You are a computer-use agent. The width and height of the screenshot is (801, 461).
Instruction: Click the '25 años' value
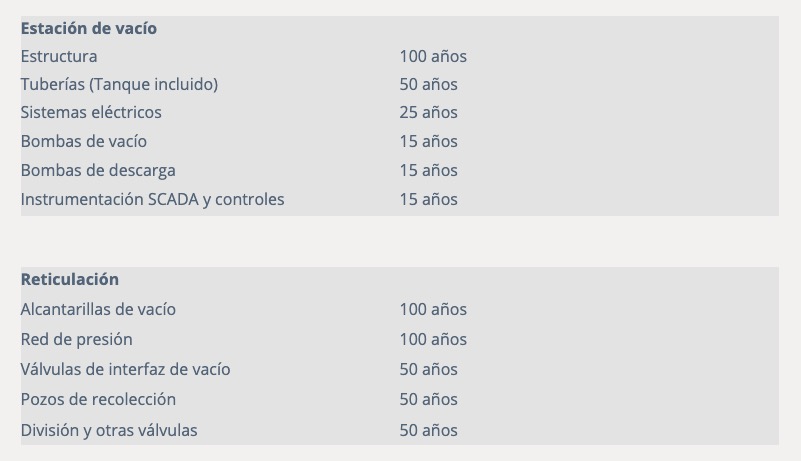pos(428,112)
